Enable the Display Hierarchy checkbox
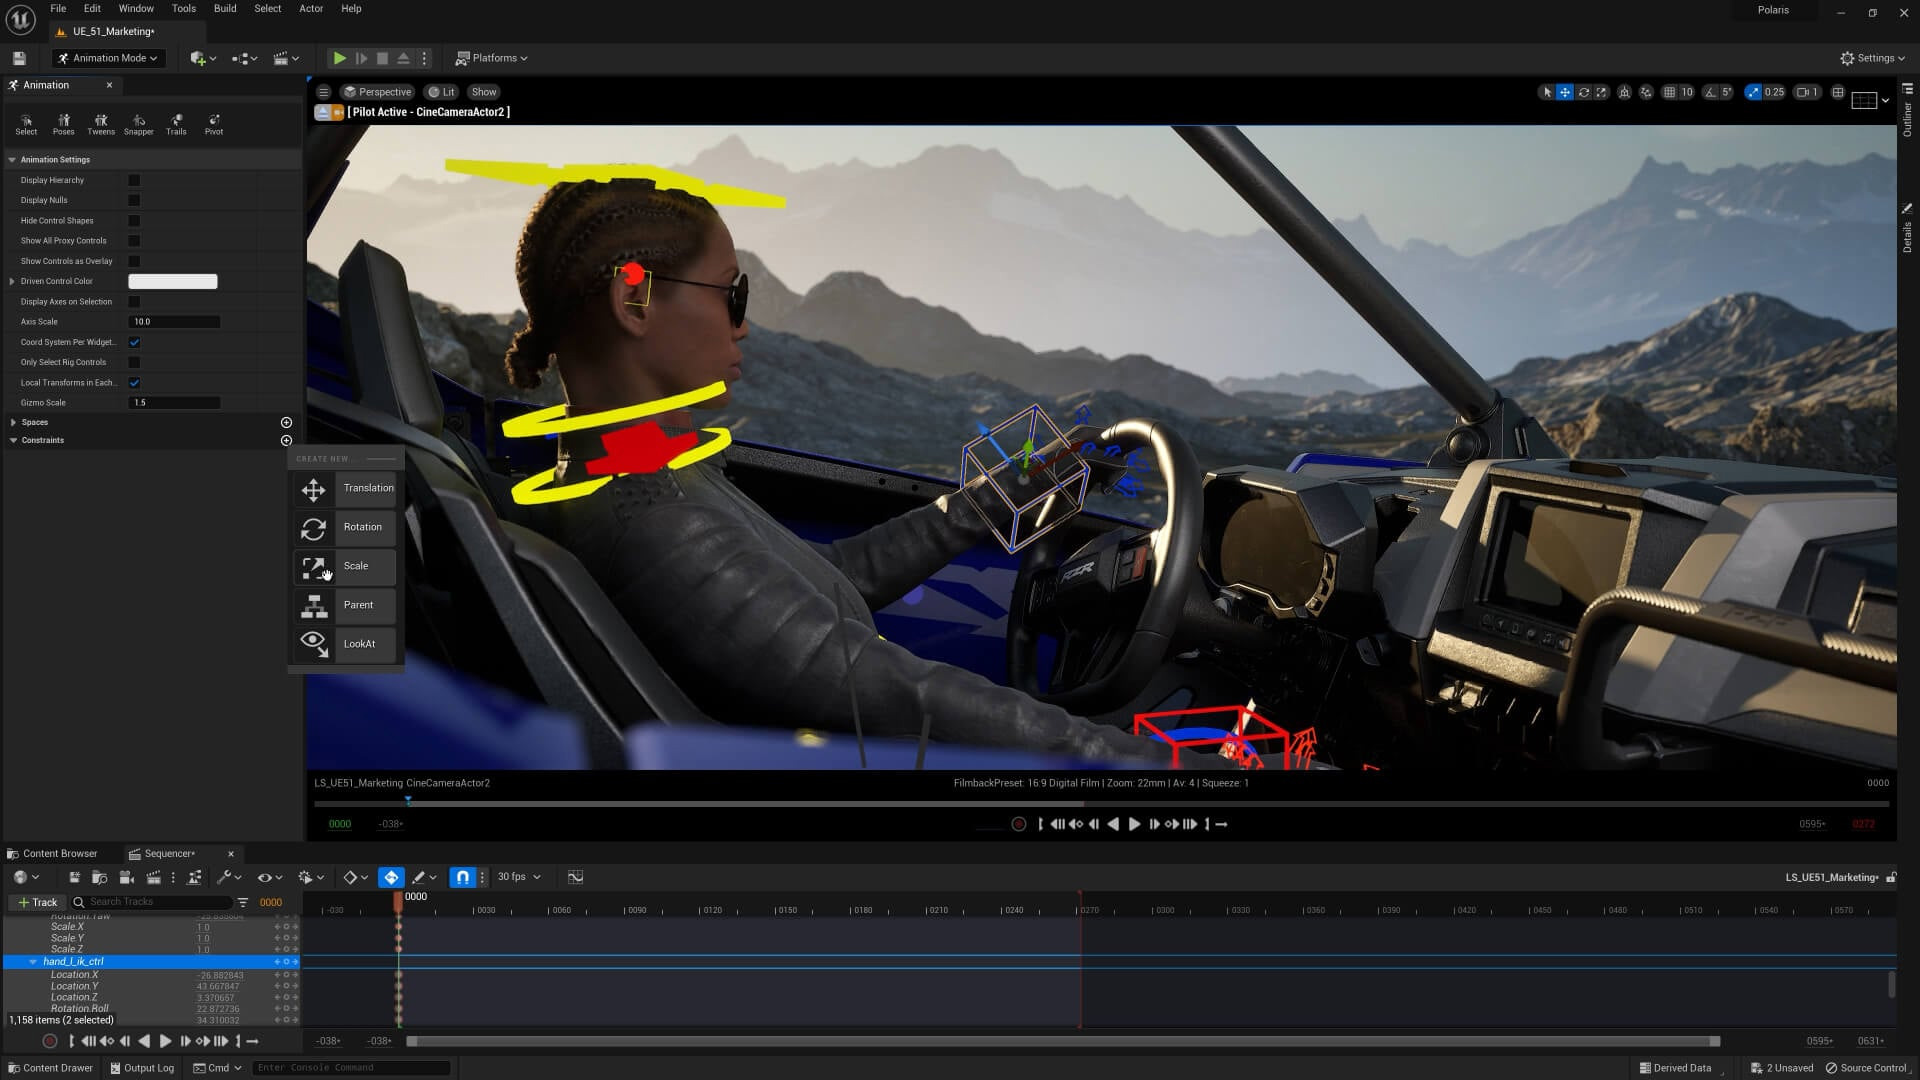This screenshot has height=1080, width=1920. click(134, 180)
